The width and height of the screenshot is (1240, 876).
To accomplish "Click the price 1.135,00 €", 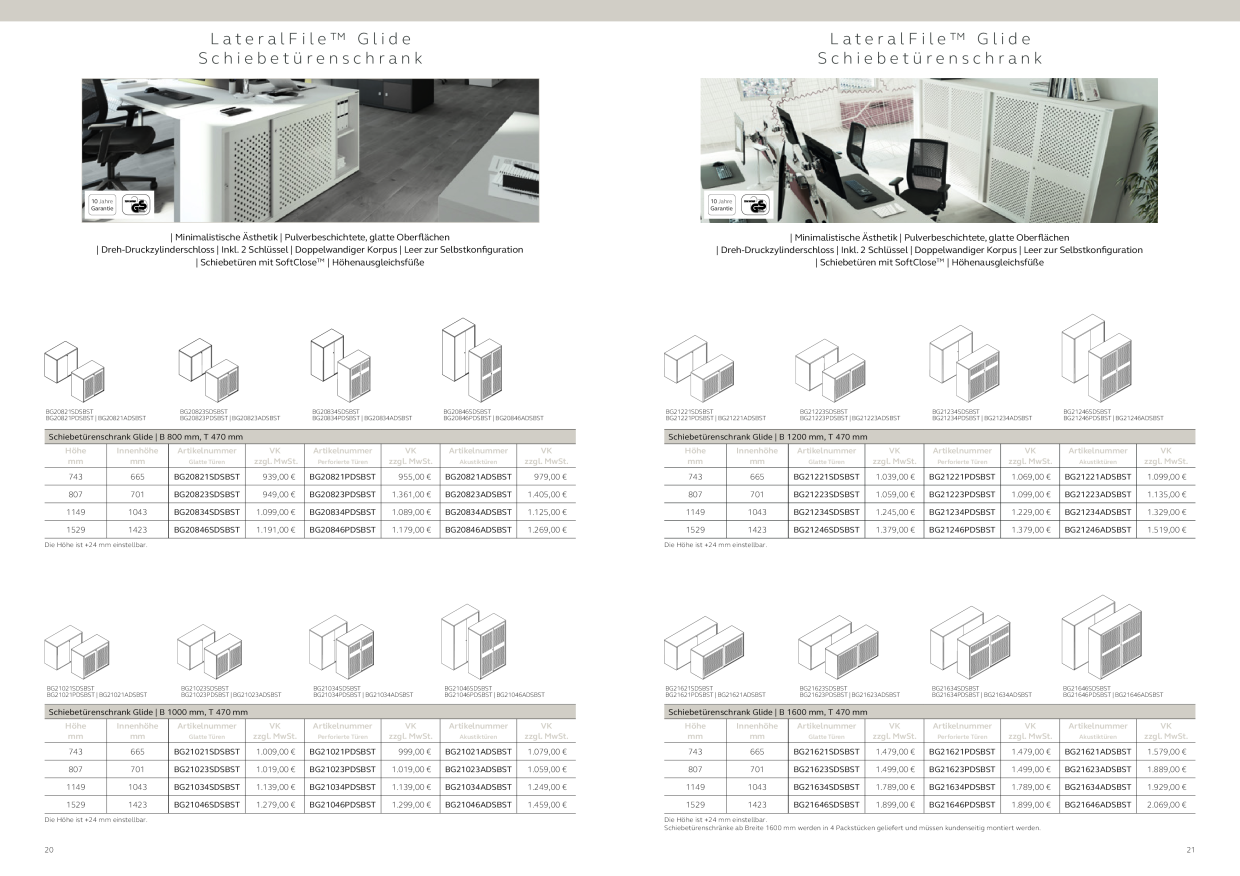I will [1166, 494].
